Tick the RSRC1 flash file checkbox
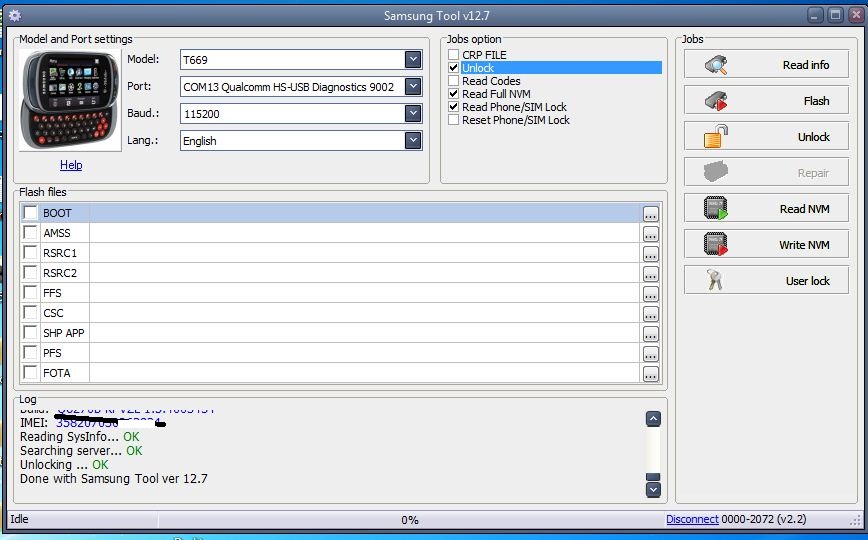This screenshot has height=540, width=868. [x=30, y=253]
